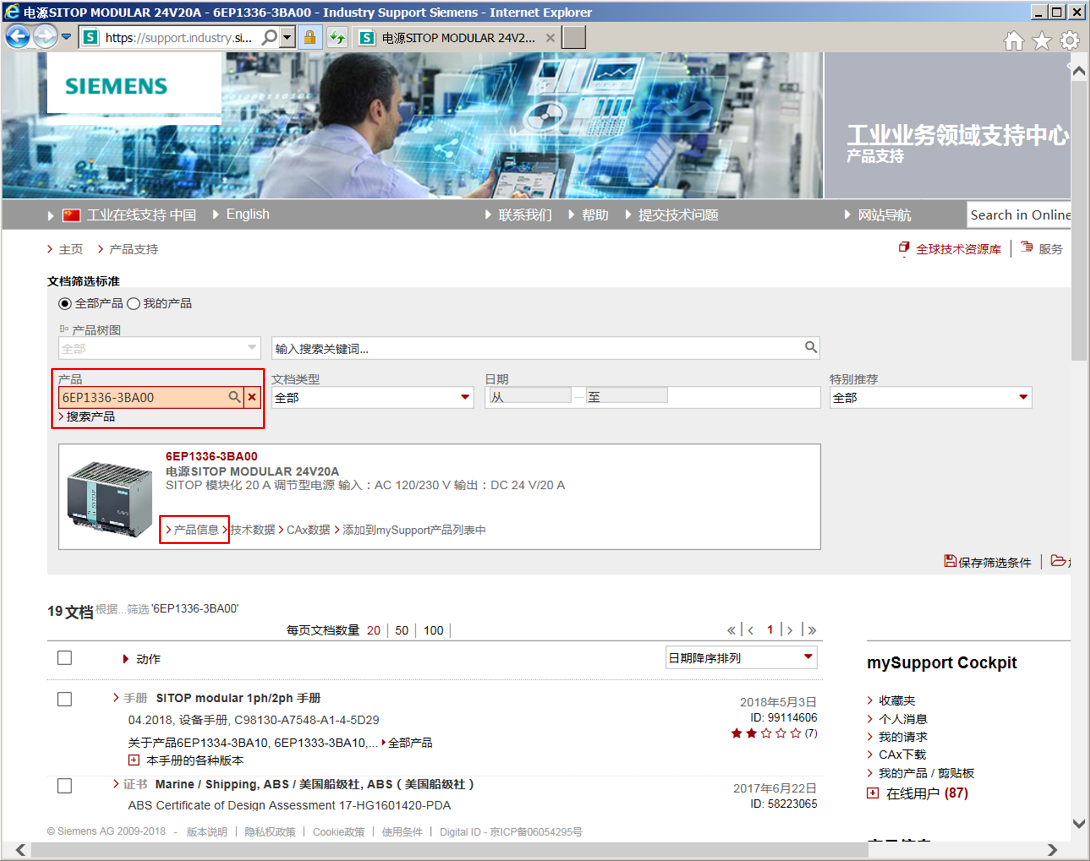Open the 特别推荐 dropdown
1090x861 pixels.
[931, 397]
